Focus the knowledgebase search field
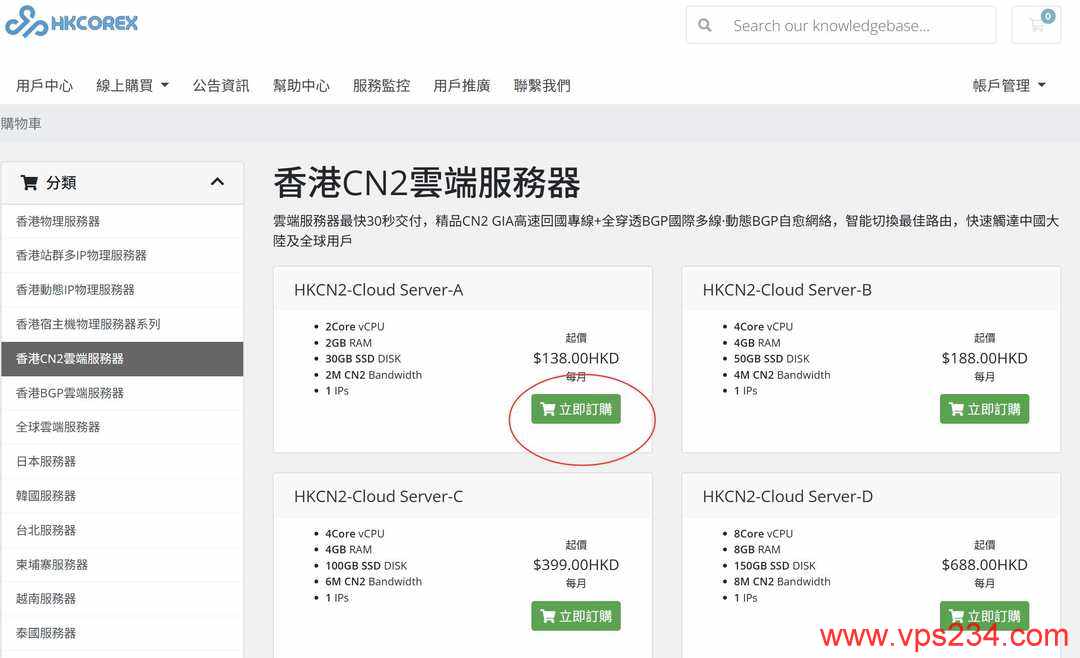This screenshot has width=1080, height=658. click(841, 25)
